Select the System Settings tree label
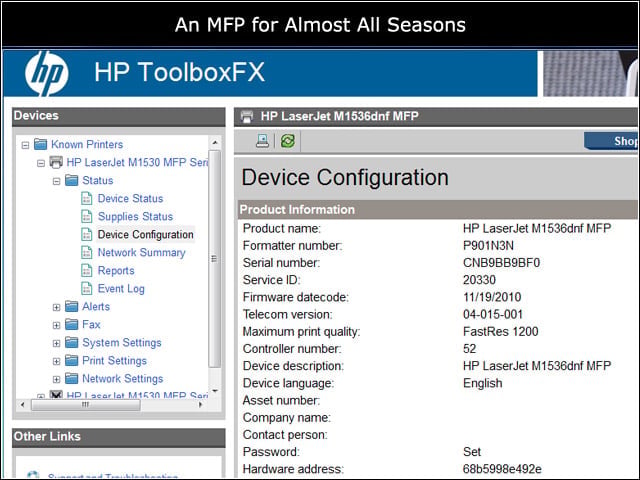Image resolution: width=640 pixels, height=480 pixels. (x=122, y=343)
